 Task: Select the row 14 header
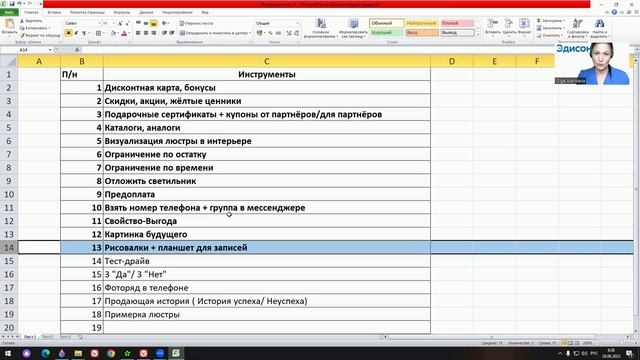[x=9, y=247]
